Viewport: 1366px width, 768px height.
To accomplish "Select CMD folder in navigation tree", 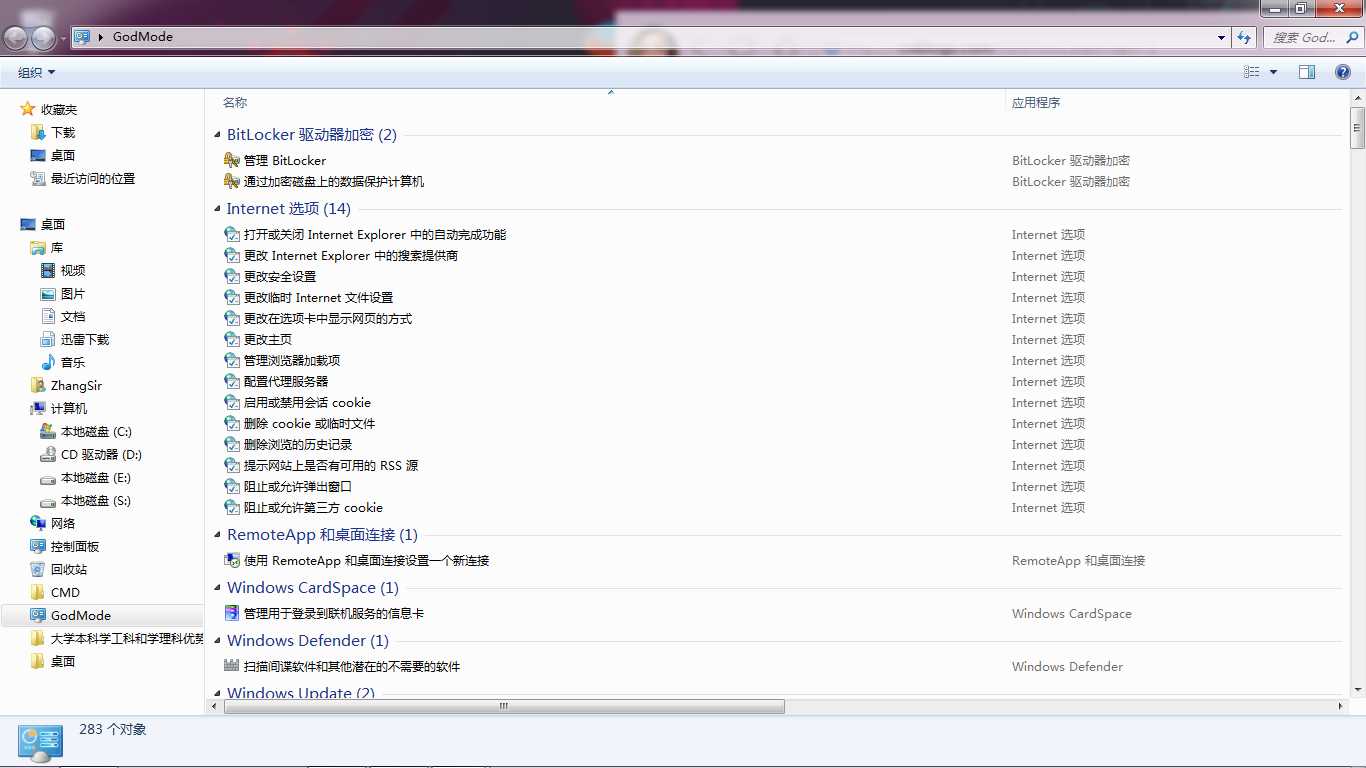I will (x=65, y=592).
